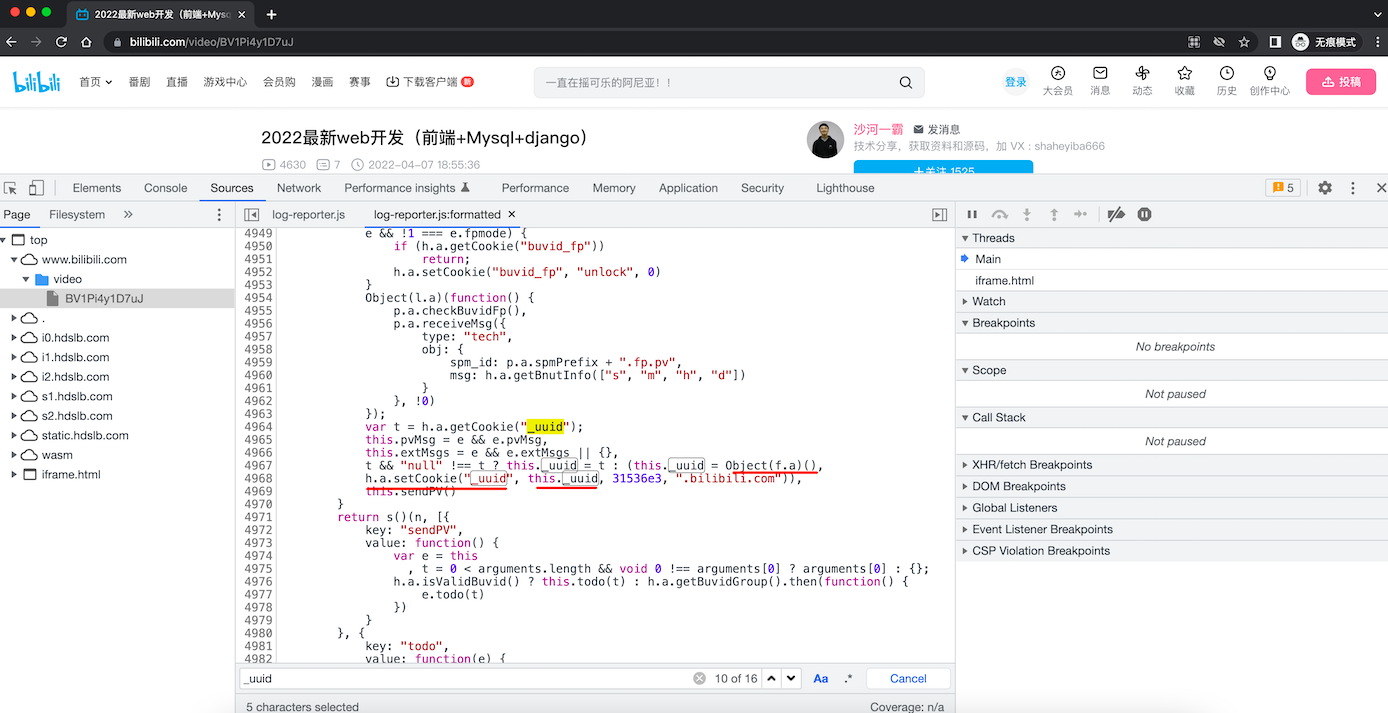
Task: Collapse the top frame tree node
Action: [x=4, y=240]
